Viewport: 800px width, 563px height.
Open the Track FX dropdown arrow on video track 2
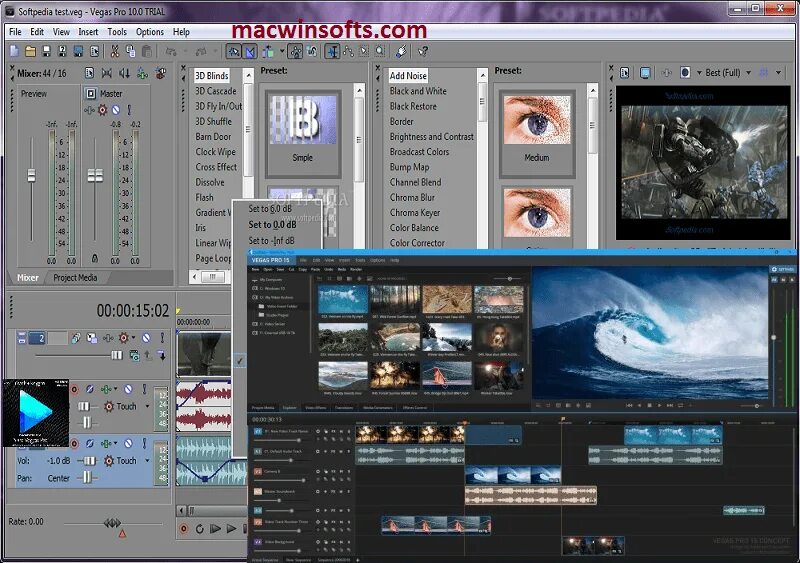point(133,338)
